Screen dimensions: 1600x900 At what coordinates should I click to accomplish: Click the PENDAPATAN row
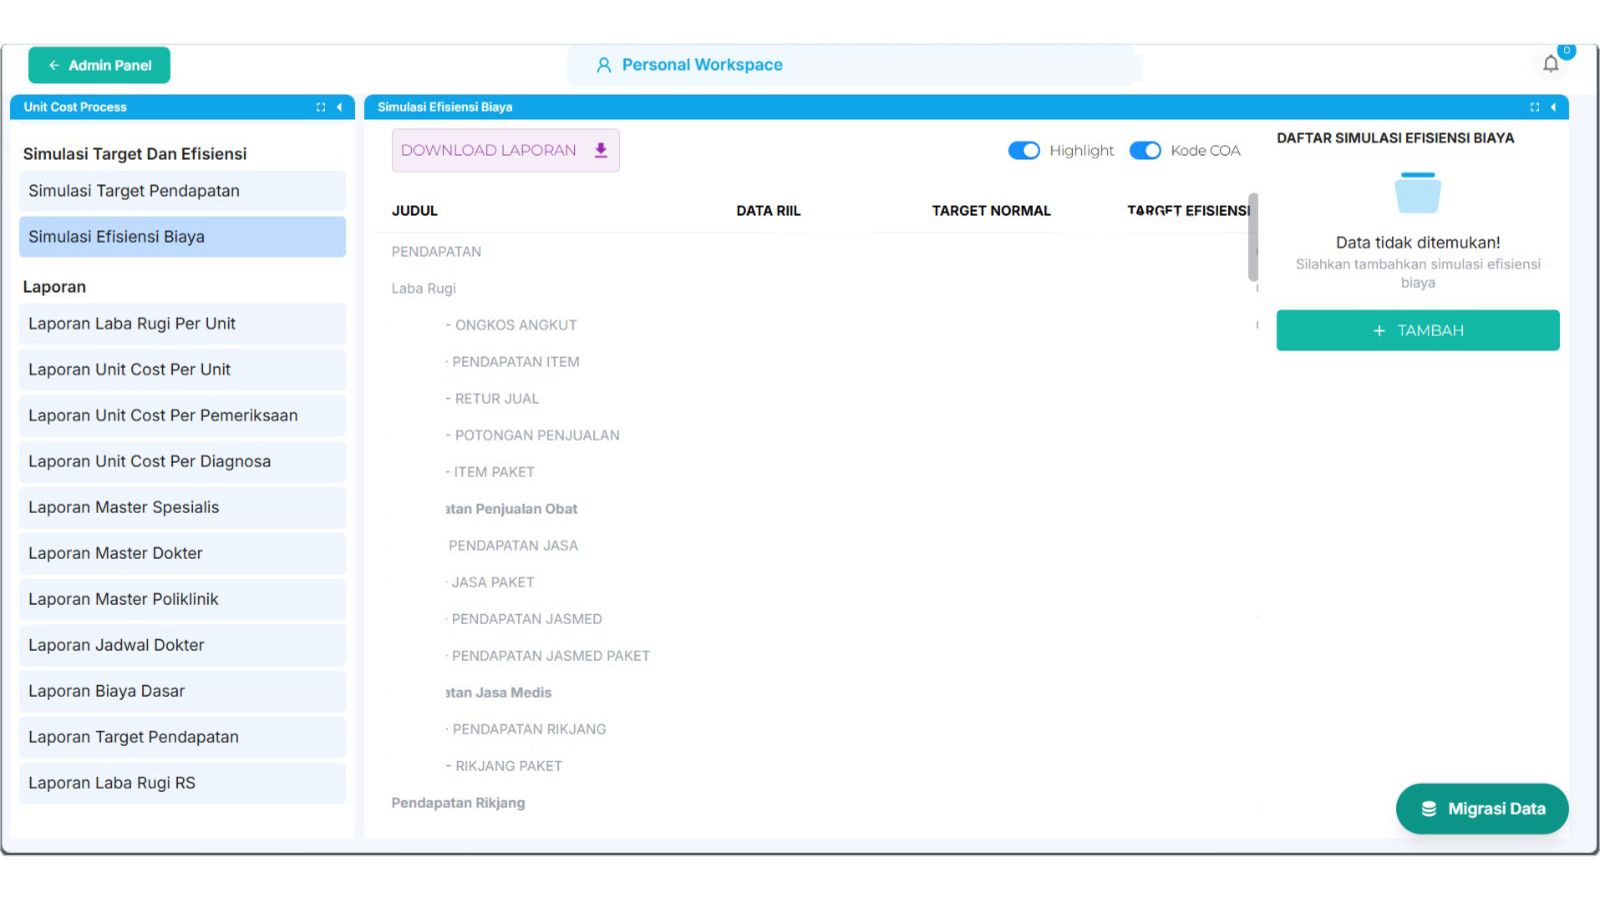(x=815, y=252)
